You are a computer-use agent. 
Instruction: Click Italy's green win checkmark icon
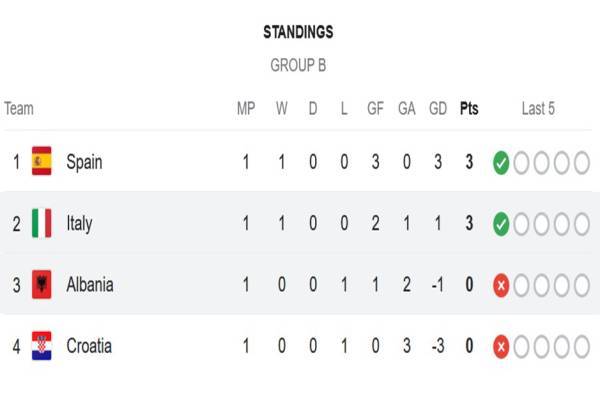[x=501, y=224]
